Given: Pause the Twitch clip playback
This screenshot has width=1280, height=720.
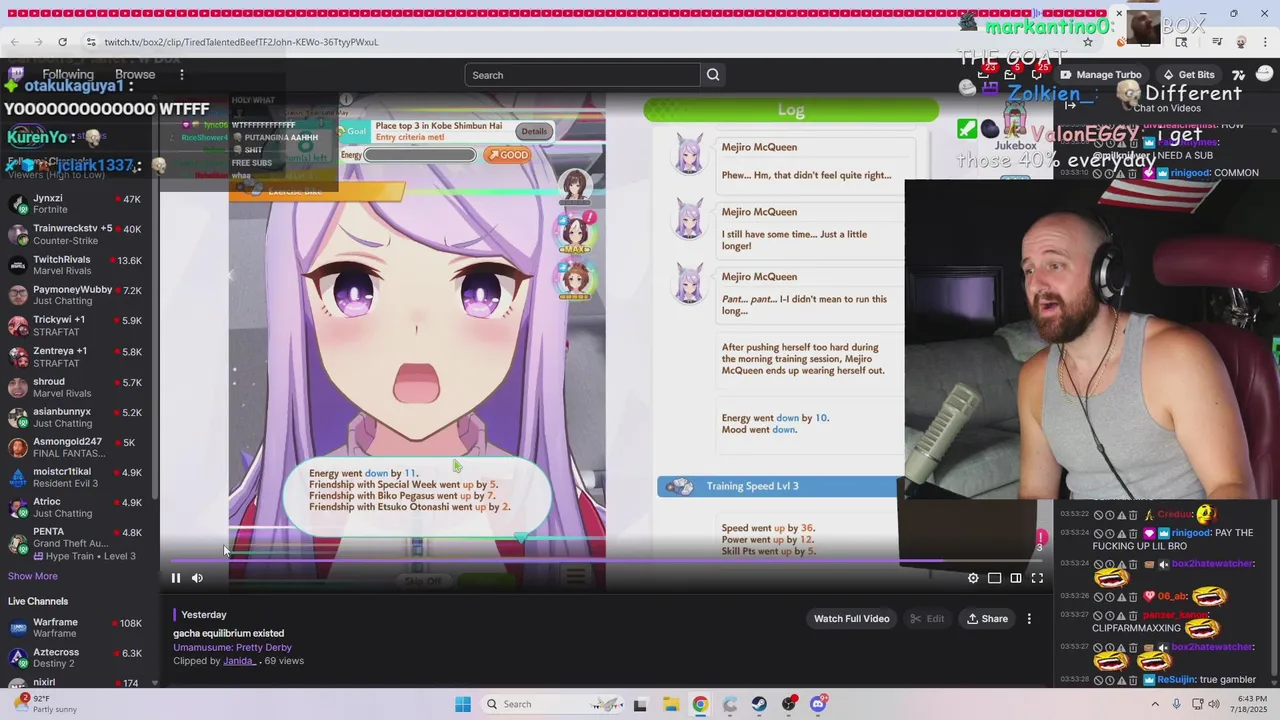Looking at the screenshot, I should (175, 578).
